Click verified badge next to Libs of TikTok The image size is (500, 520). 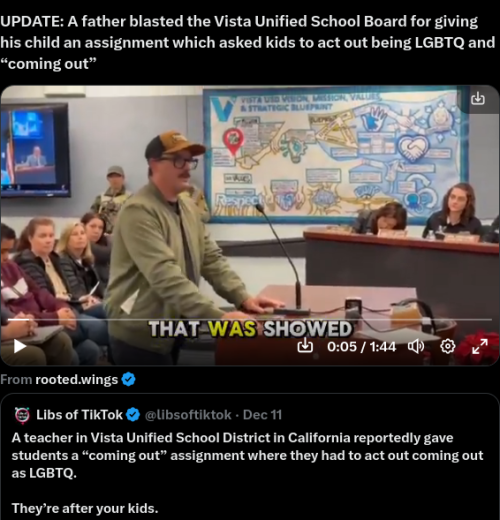pyautogui.click(x=133, y=415)
